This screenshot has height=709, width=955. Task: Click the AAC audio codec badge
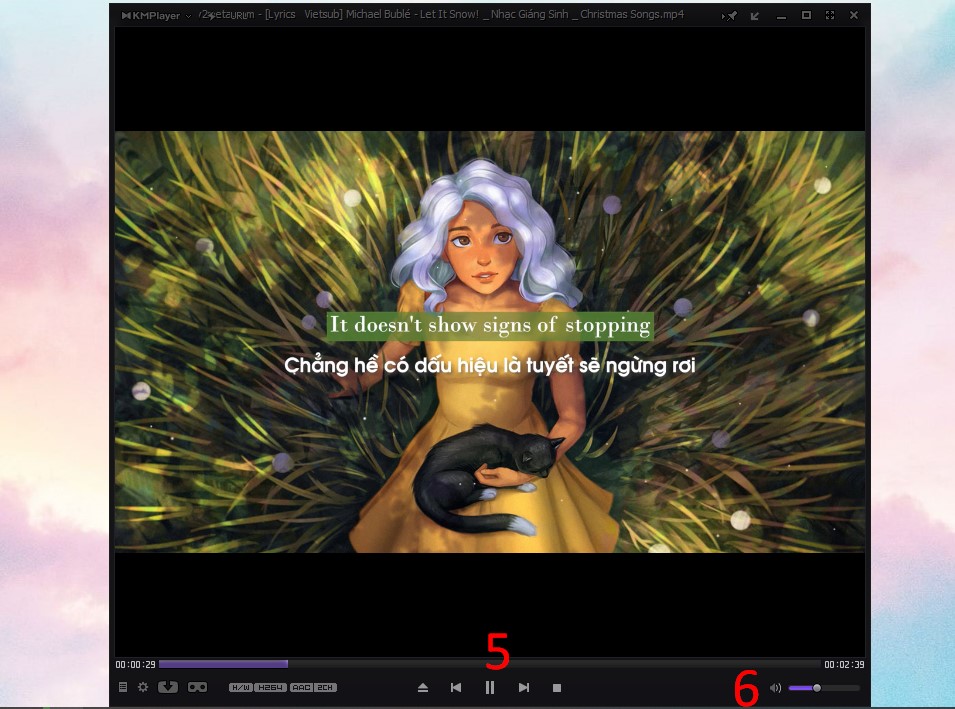coord(301,688)
